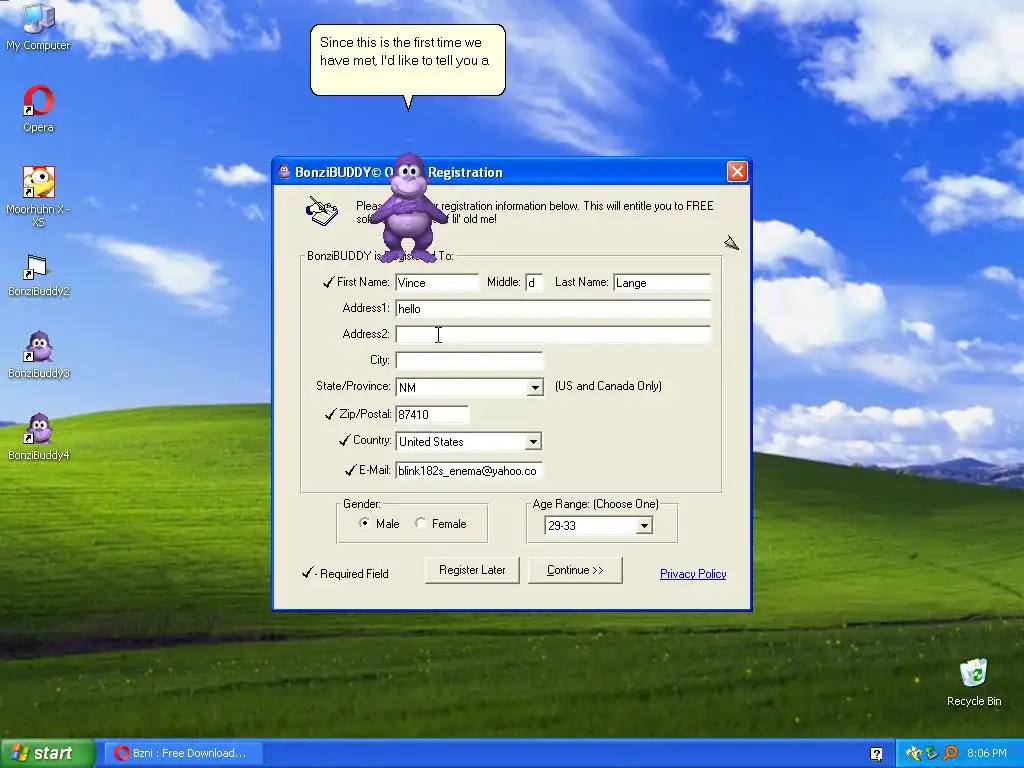The height and width of the screenshot is (768, 1024).
Task: Click Bonzi's speech balloon
Action: click(408, 60)
